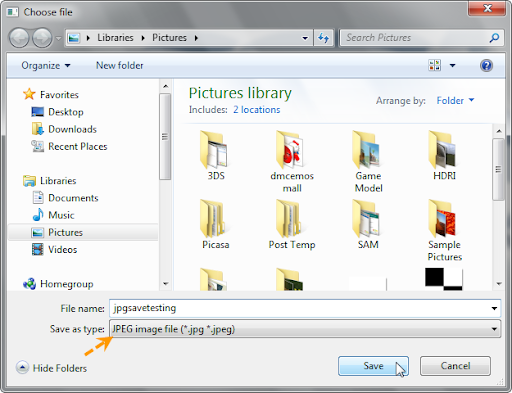The image size is (512, 393).
Task: Click the navigation pane scroll down arrow
Action: [x=165, y=284]
